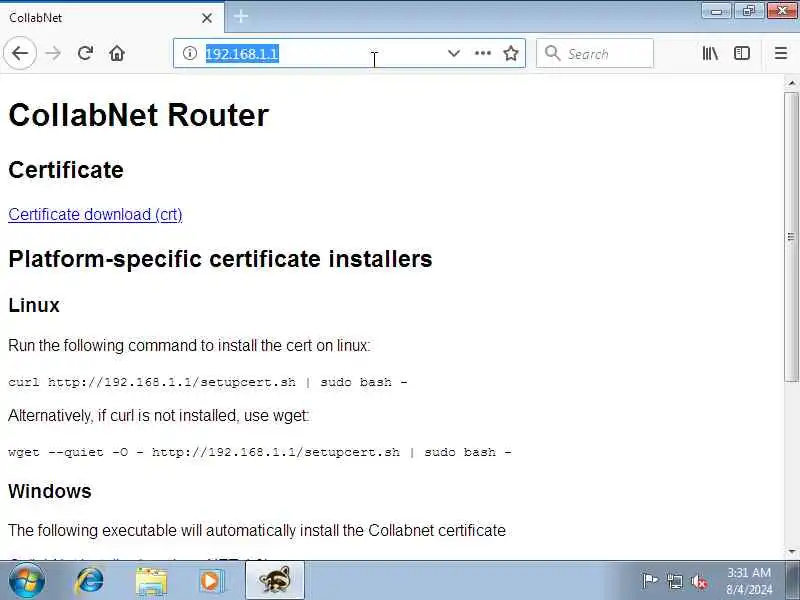Open the Library bookmarks and history
The width and height of the screenshot is (800, 600).
click(710, 53)
